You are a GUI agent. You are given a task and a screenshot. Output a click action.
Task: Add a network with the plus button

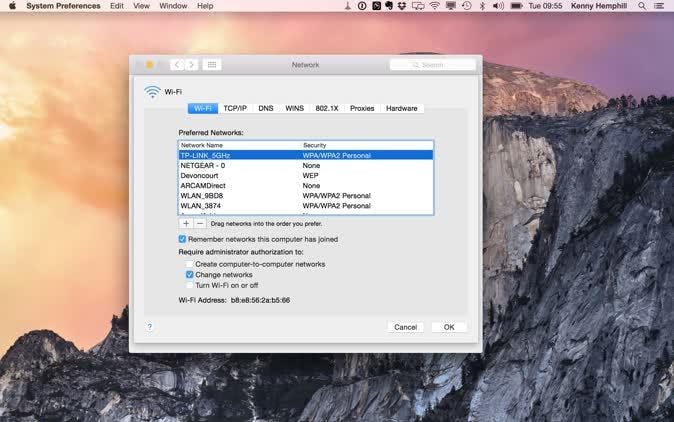tap(186, 223)
